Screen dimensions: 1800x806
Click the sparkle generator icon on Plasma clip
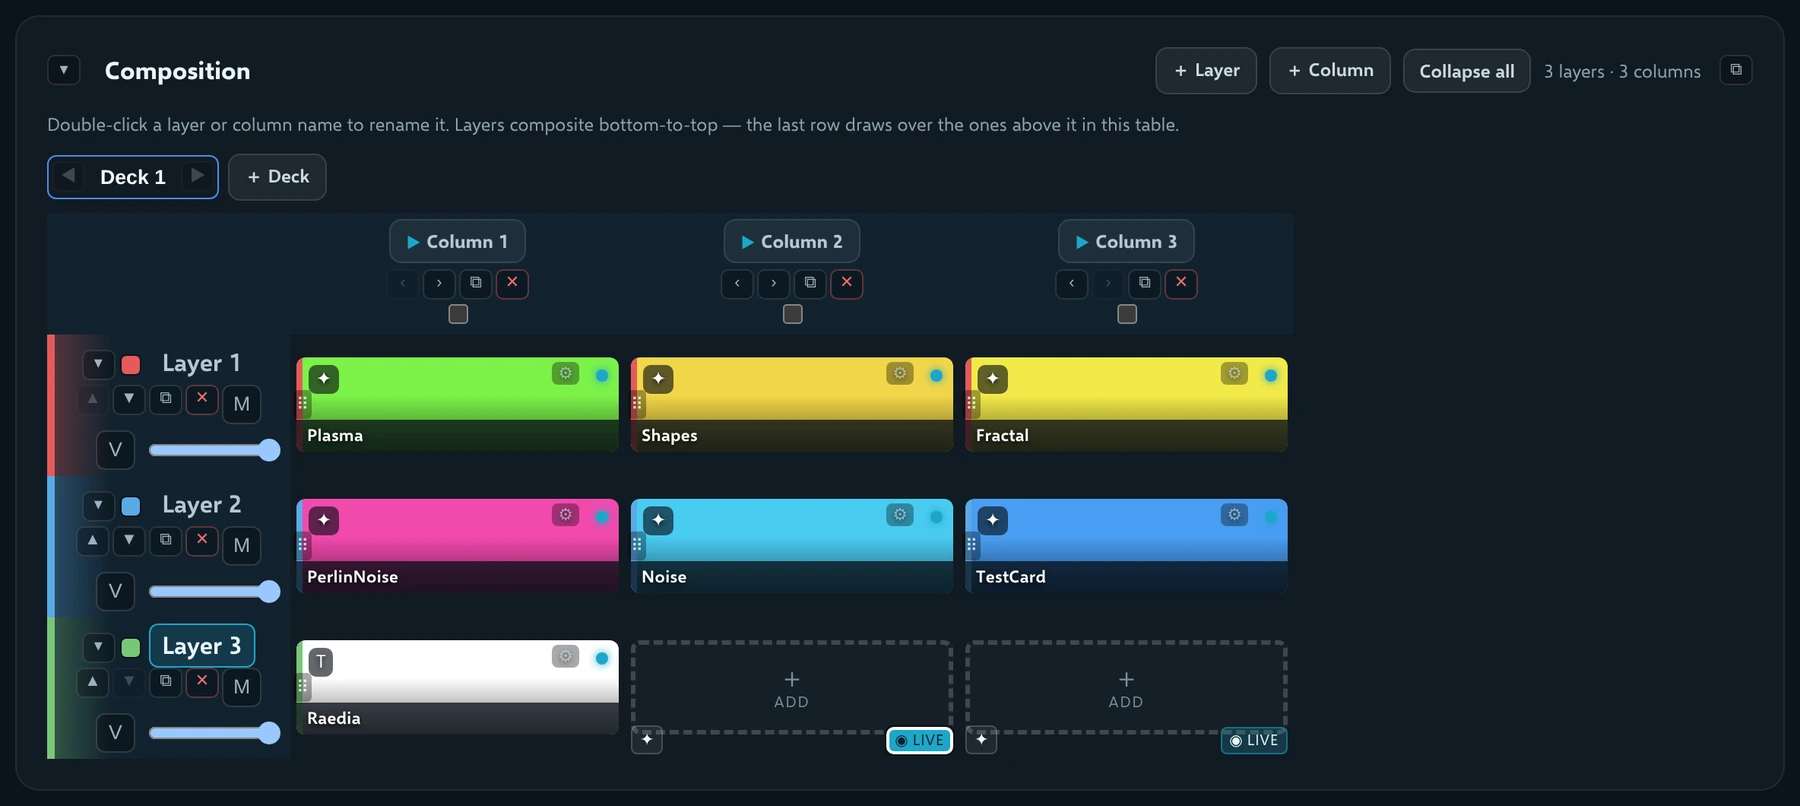[324, 379]
